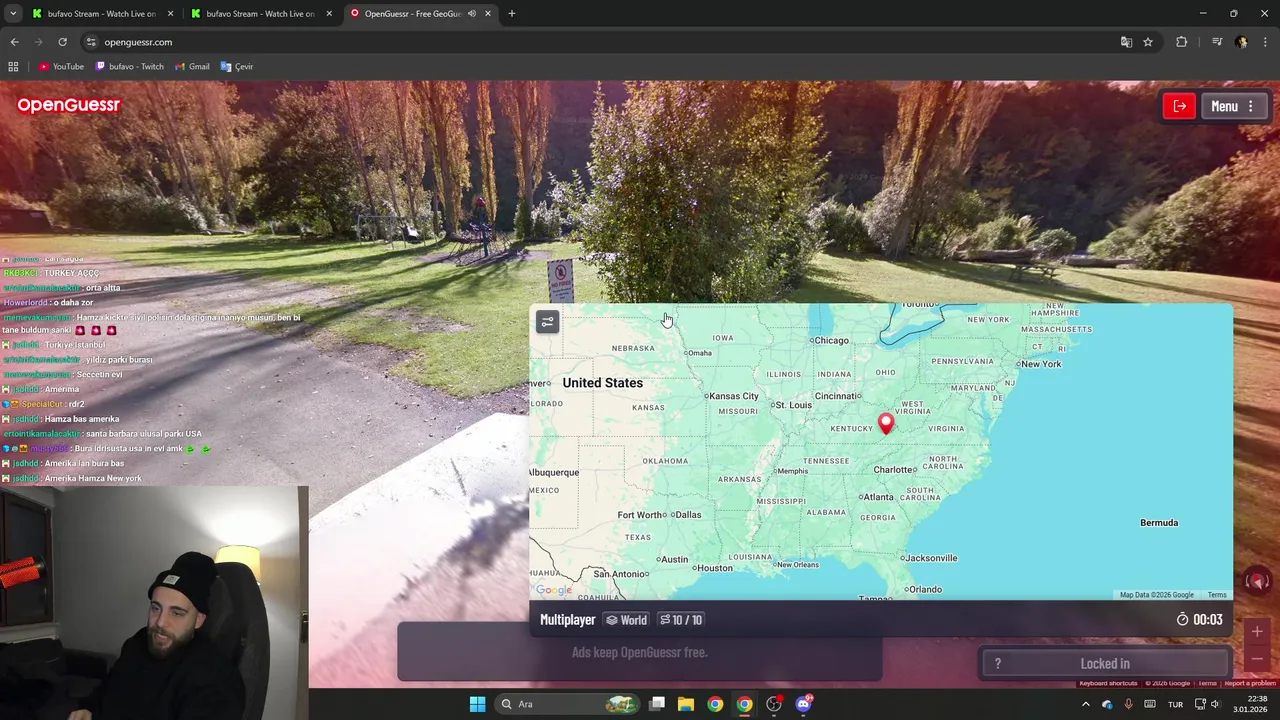Select the OpenGuessr browser tab
The height and width of the screenshot is (720, 1280).
click(x=410, y=13)
